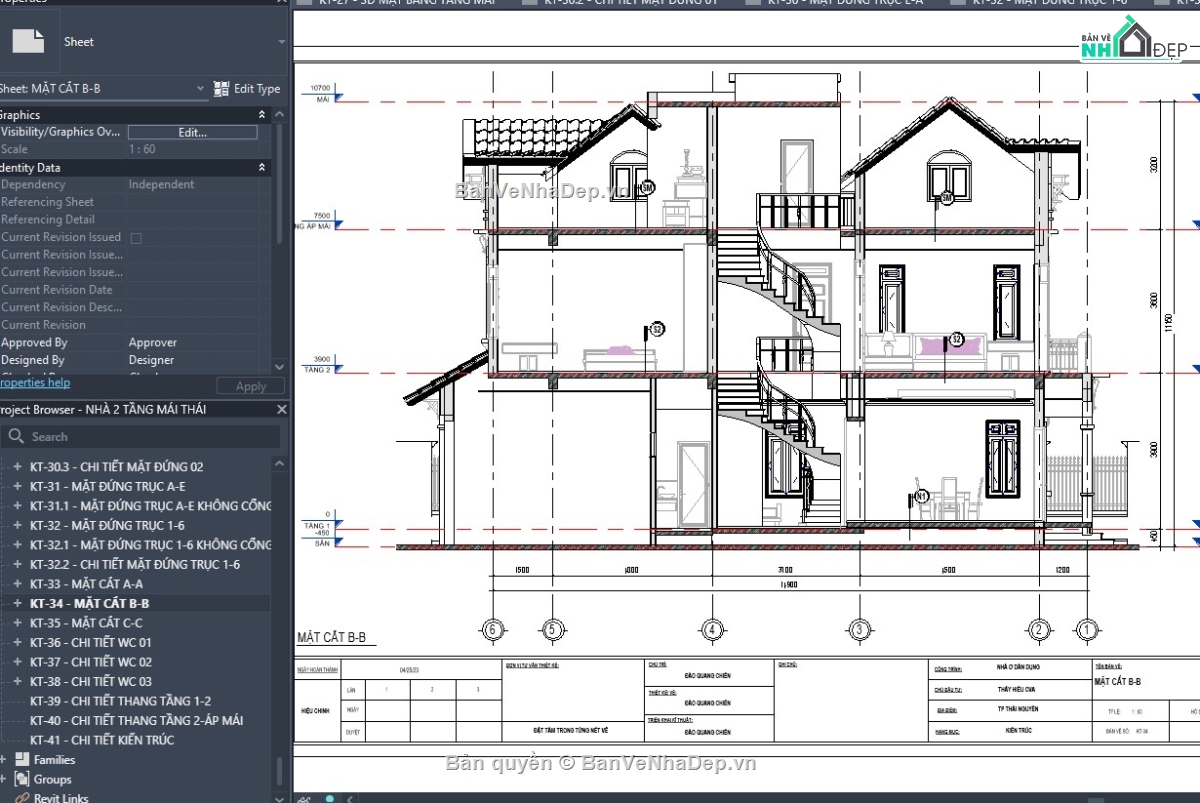Click the Apply button in Properties
The image size is (1200, 803).
[x=250, y=386]
